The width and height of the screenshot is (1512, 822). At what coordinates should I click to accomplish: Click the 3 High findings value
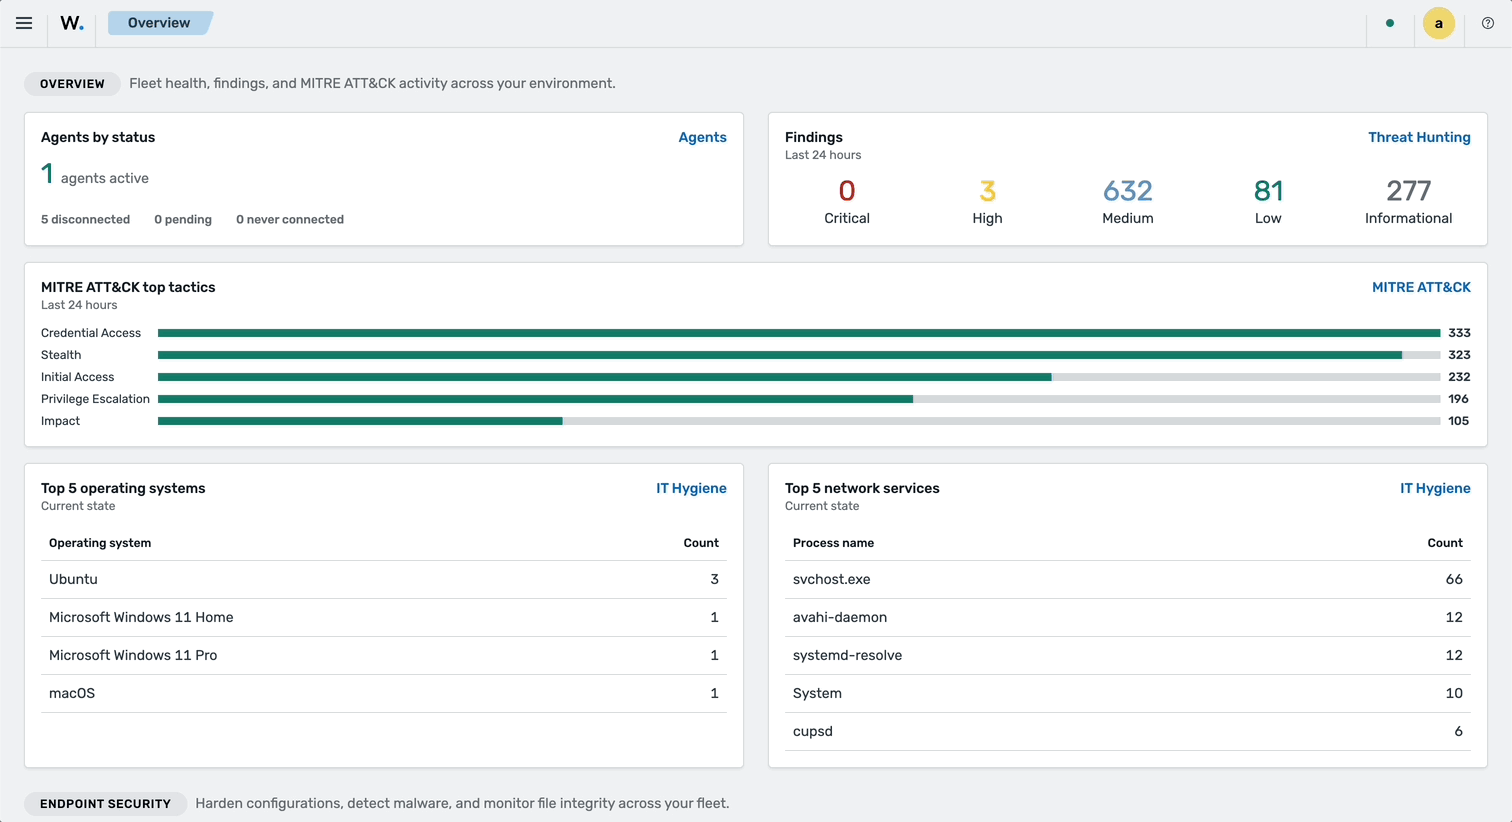[x=987, y=191]
